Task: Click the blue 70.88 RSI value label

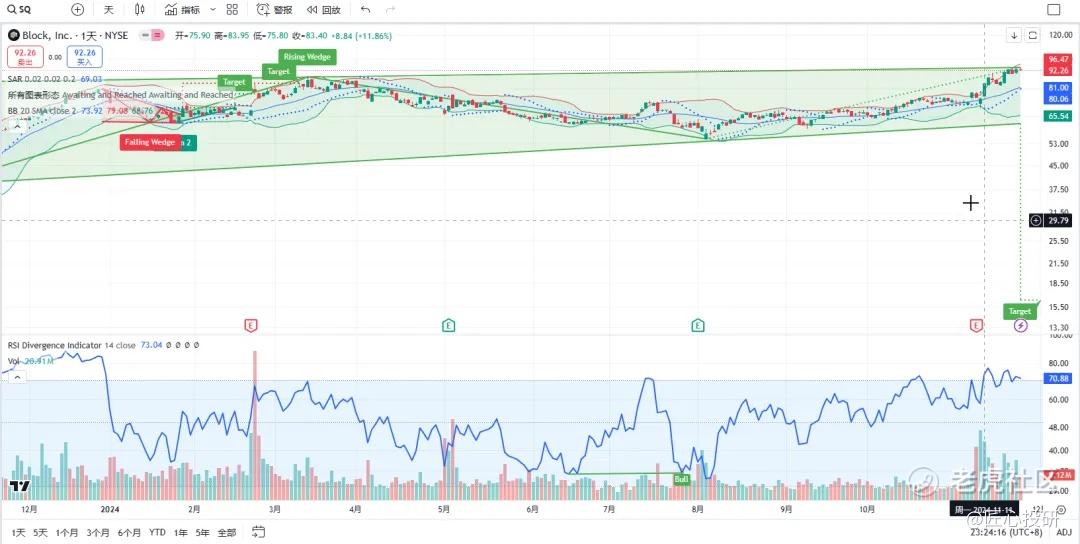Action: click(1057, 378)
